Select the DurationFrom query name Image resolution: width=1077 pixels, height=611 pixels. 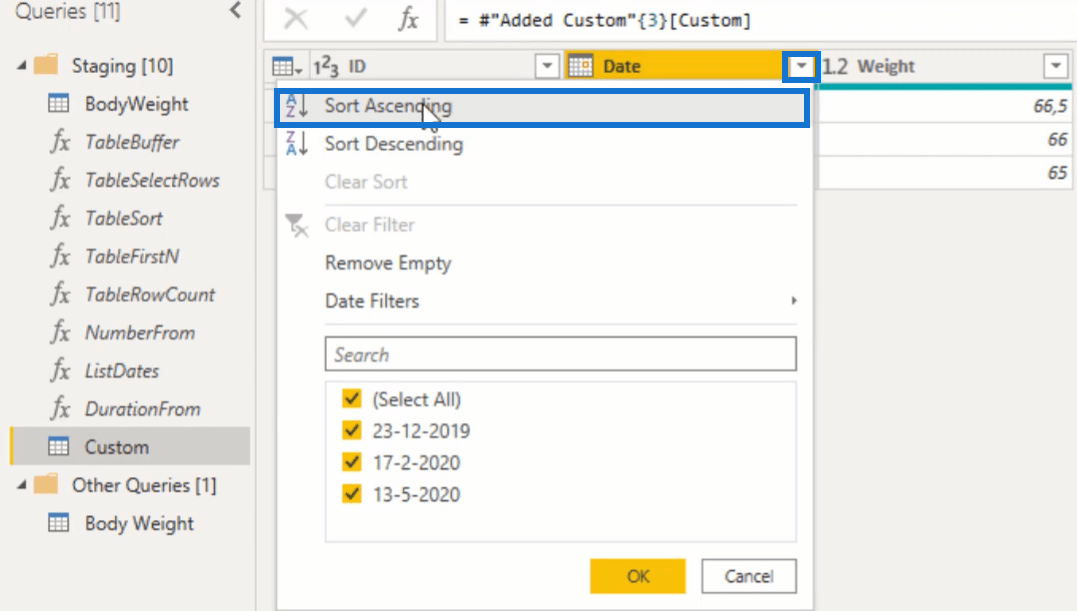(143, 409)
